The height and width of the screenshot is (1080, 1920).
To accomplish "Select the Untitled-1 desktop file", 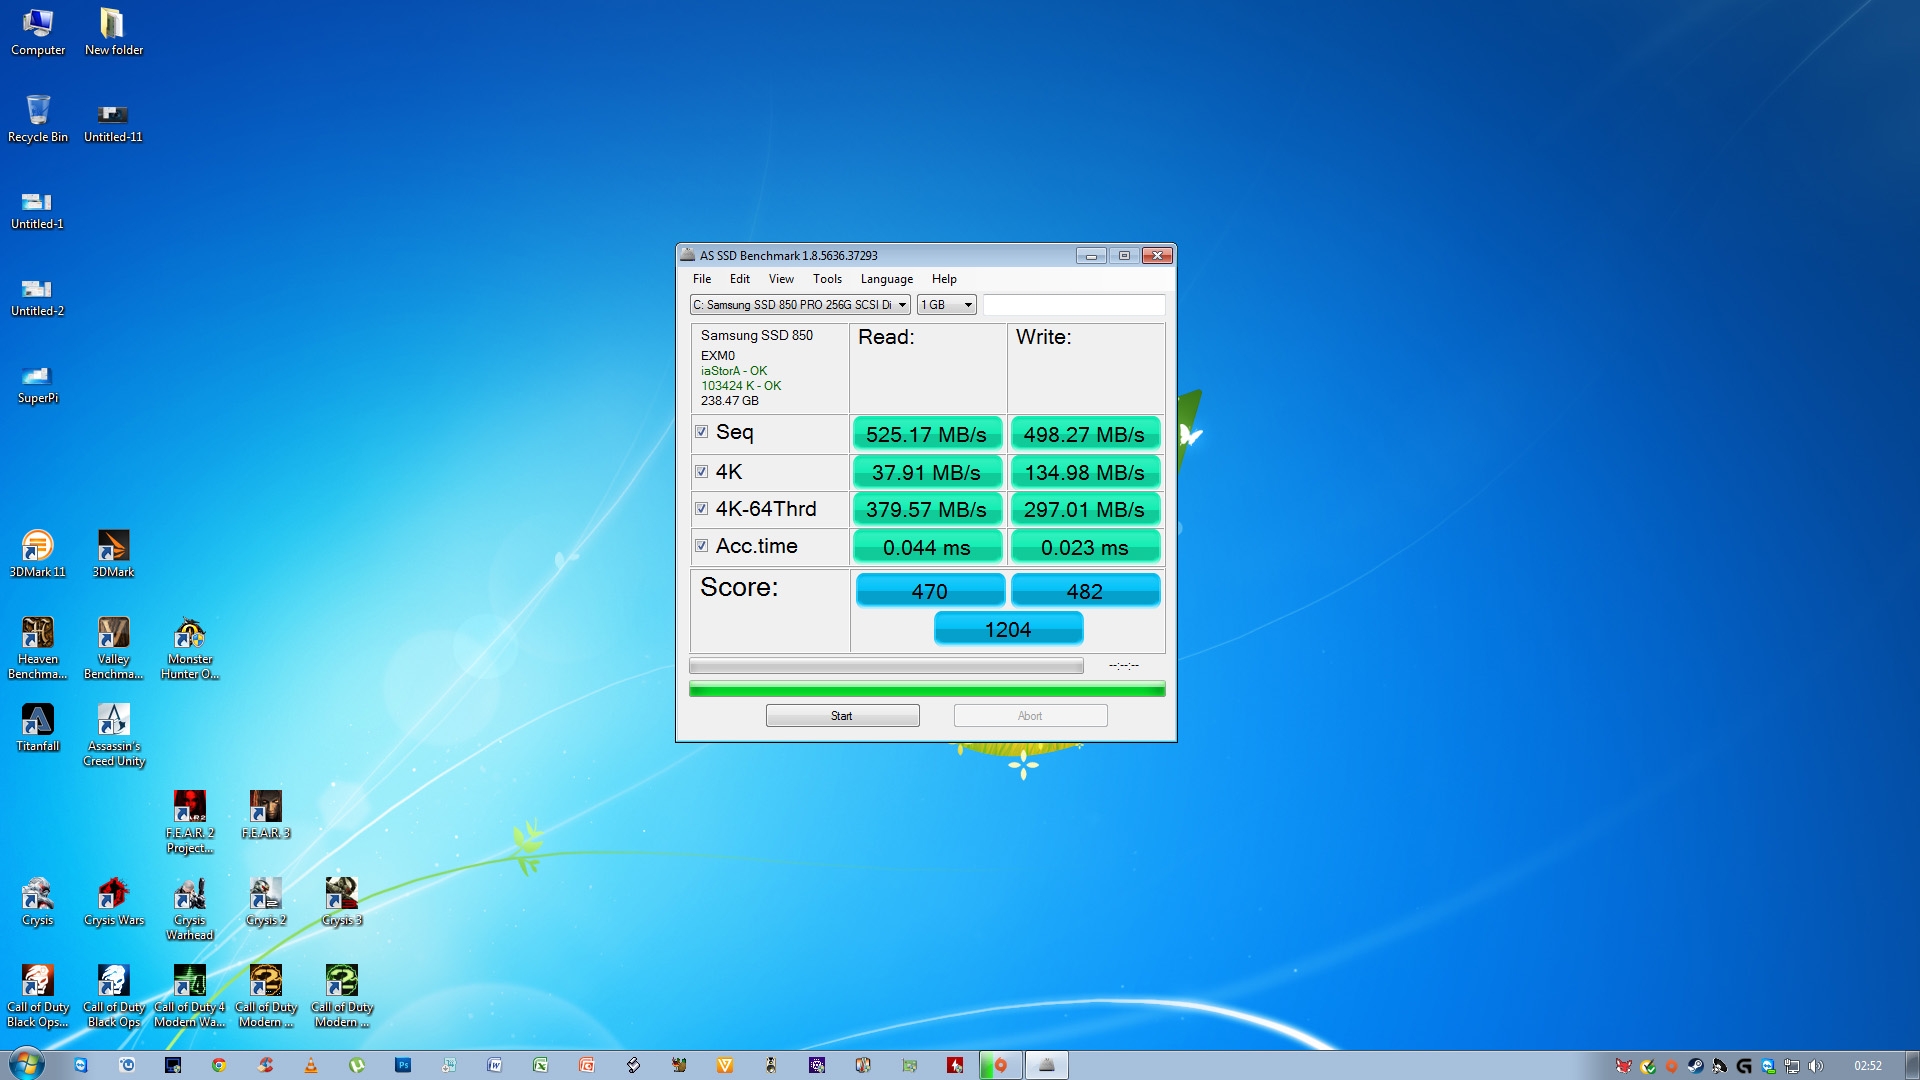I will (x=37, y=209).
